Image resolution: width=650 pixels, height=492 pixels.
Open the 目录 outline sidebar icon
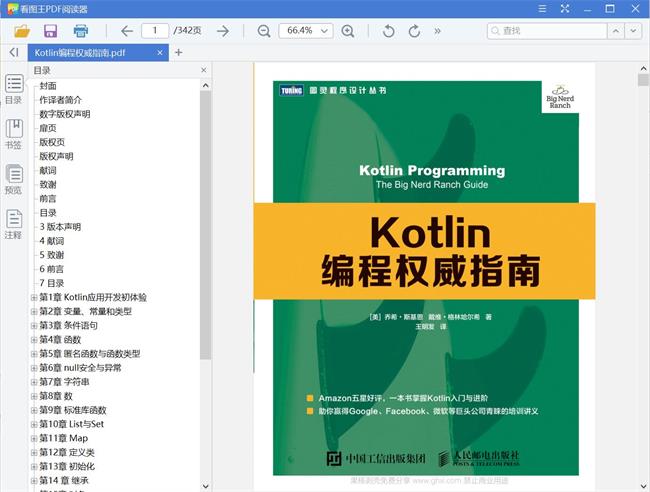point(14,89)
